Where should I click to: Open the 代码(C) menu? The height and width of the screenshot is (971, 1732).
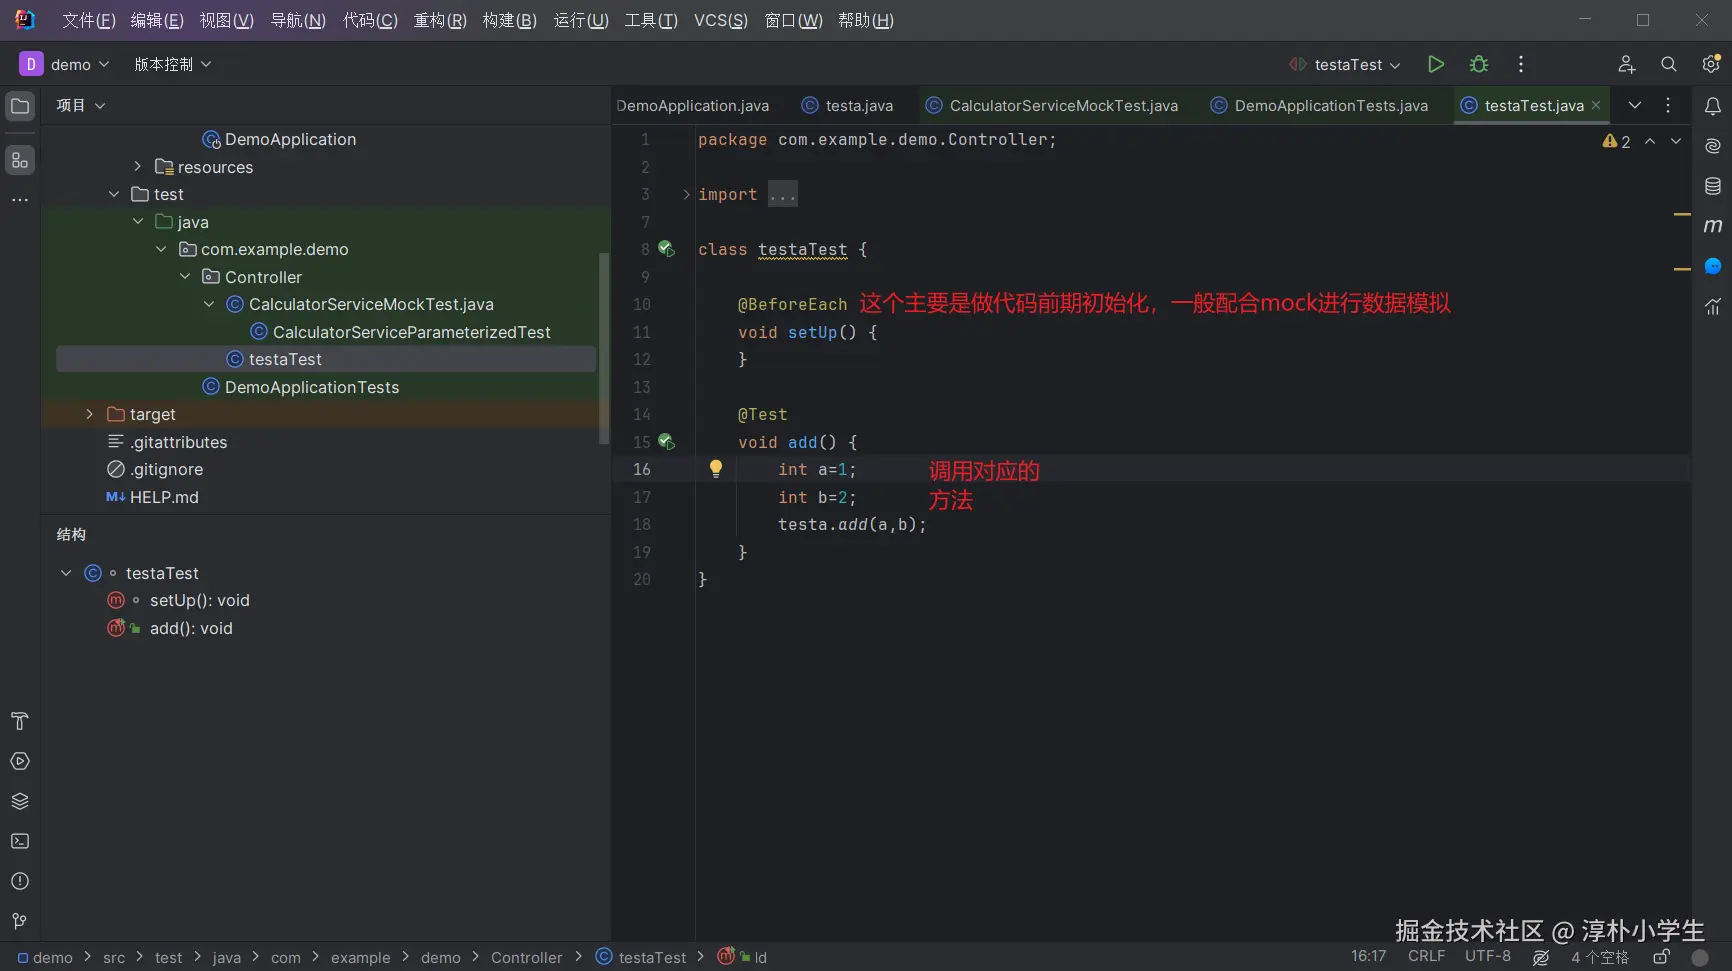coord(370,20)
